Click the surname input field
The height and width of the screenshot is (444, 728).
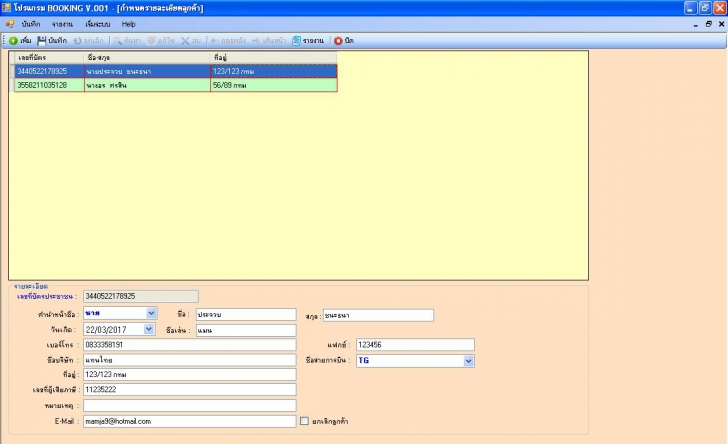point(378,315)
